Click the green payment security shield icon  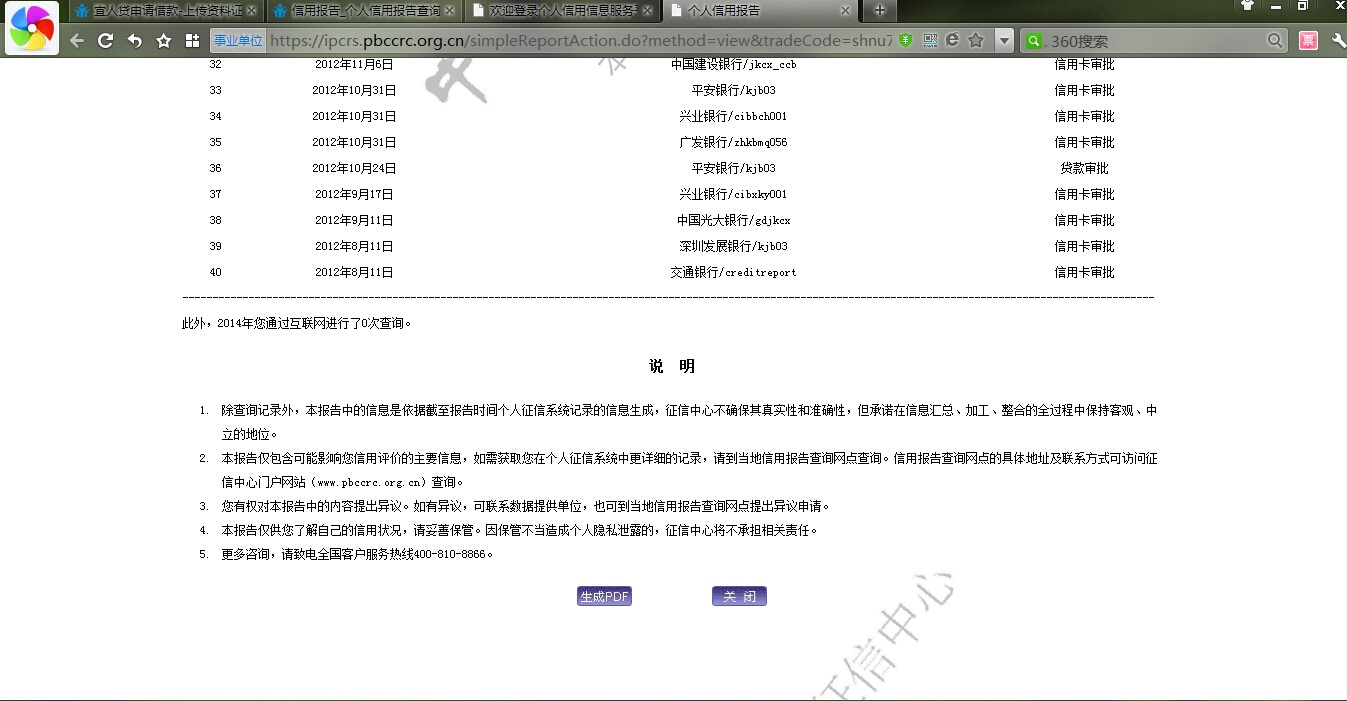[905, 41]
